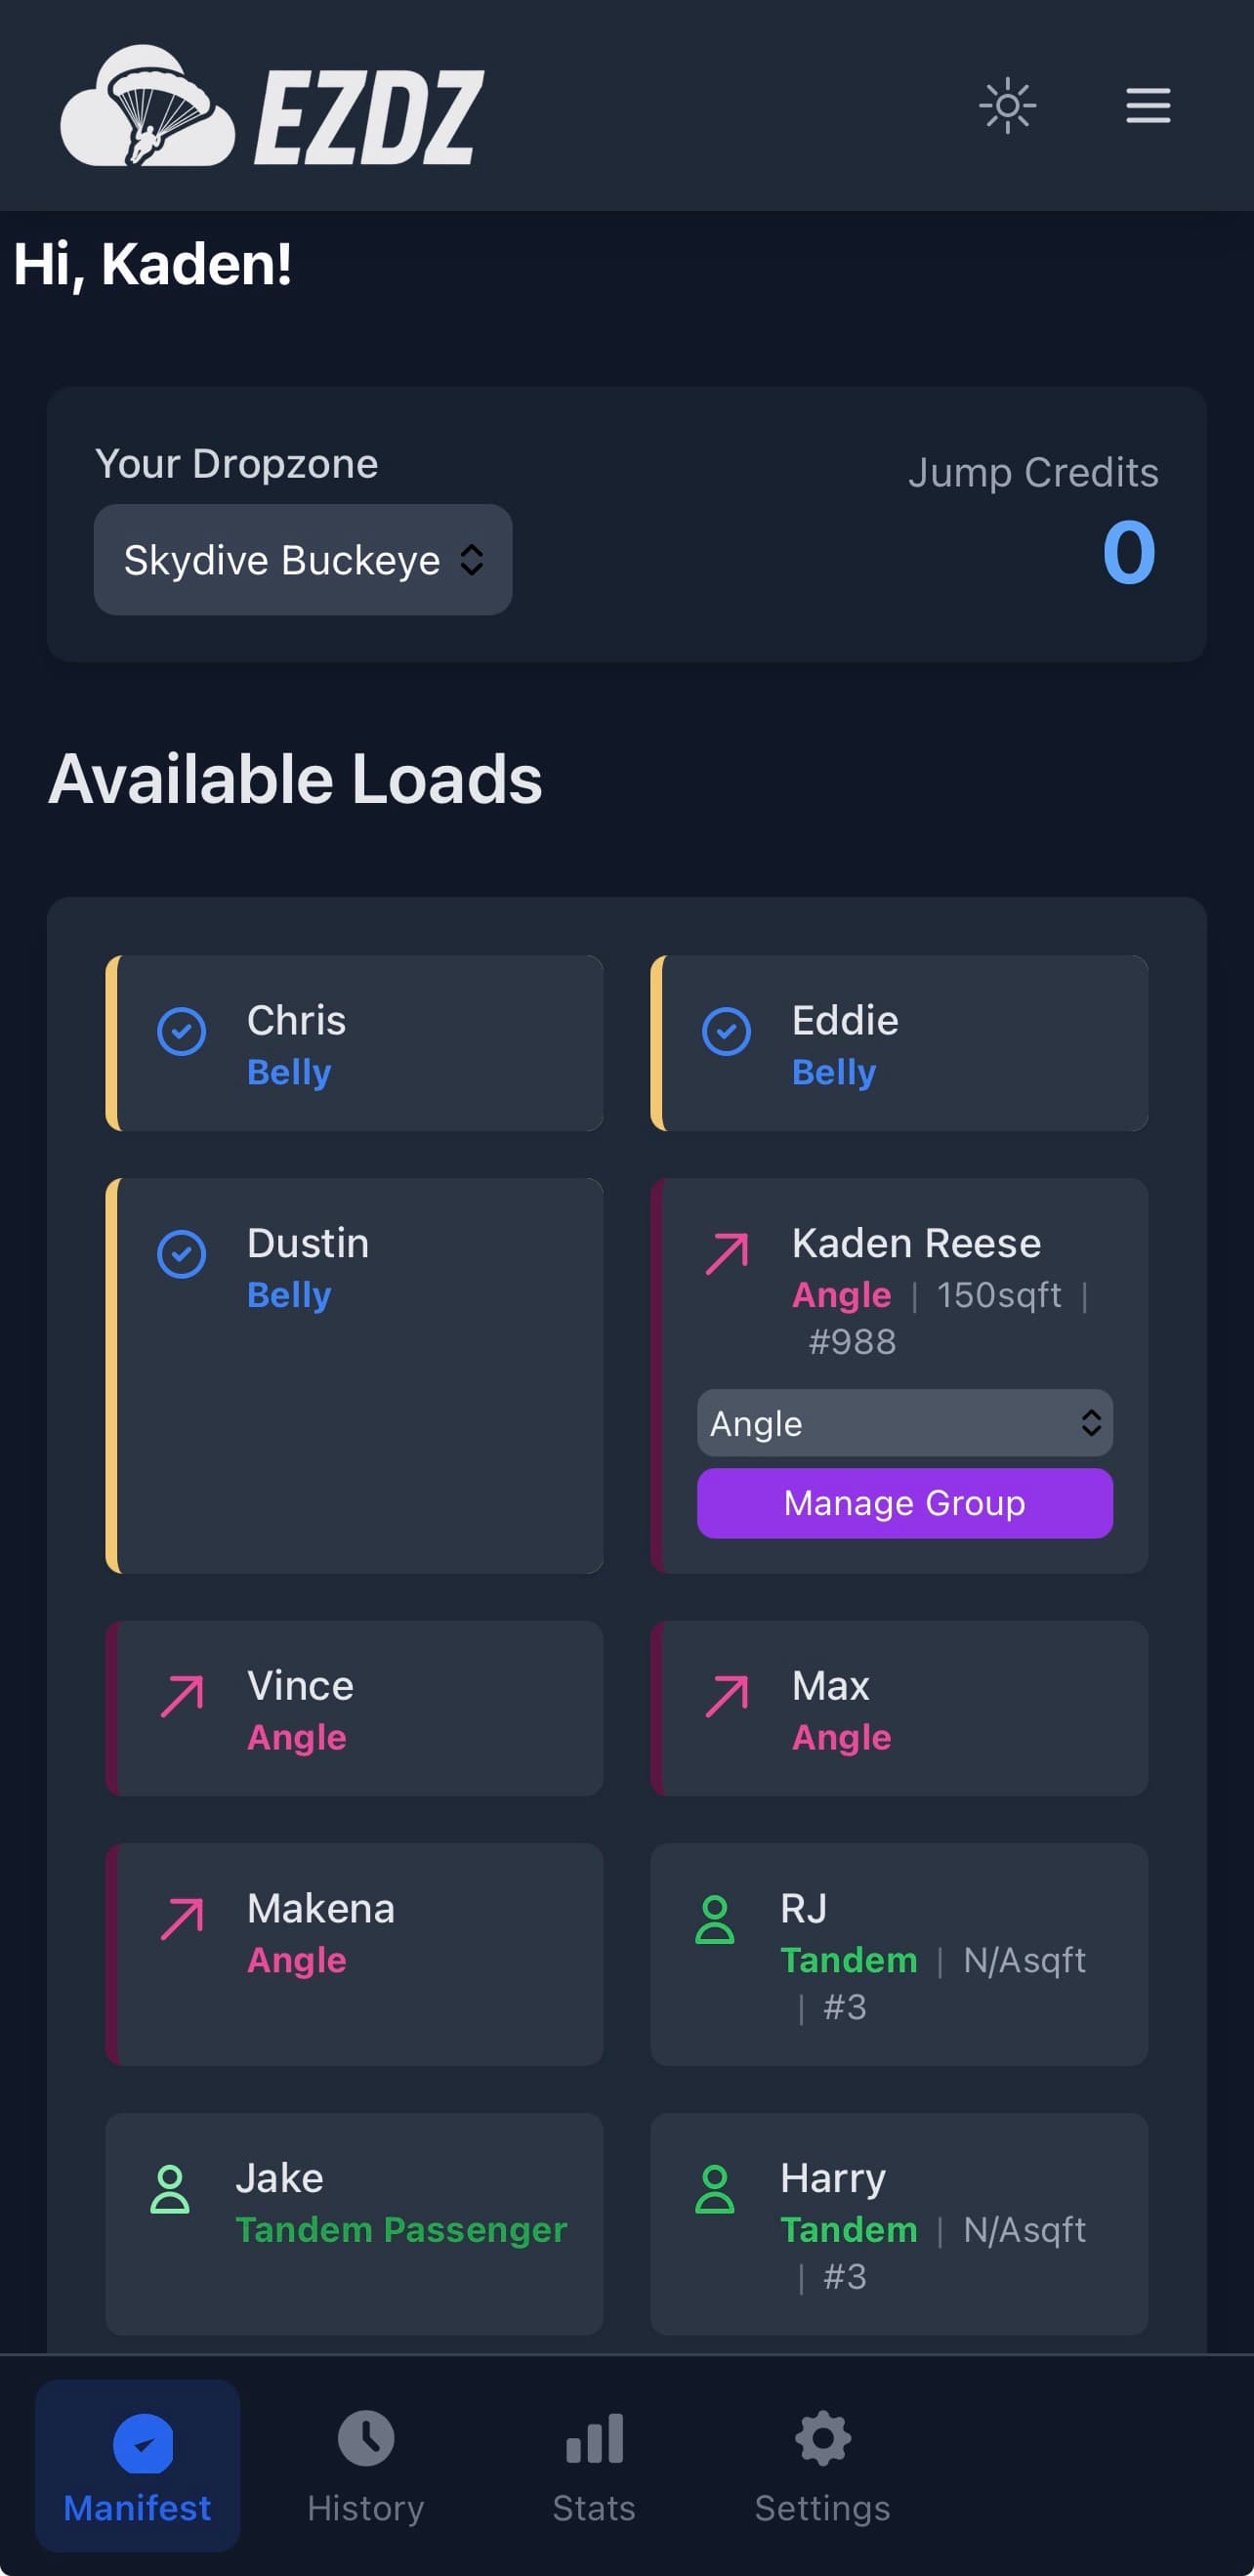The image size is (1254, 2576).
Task: Click the EZDZ parachute logo
Action: pos(148,107)
